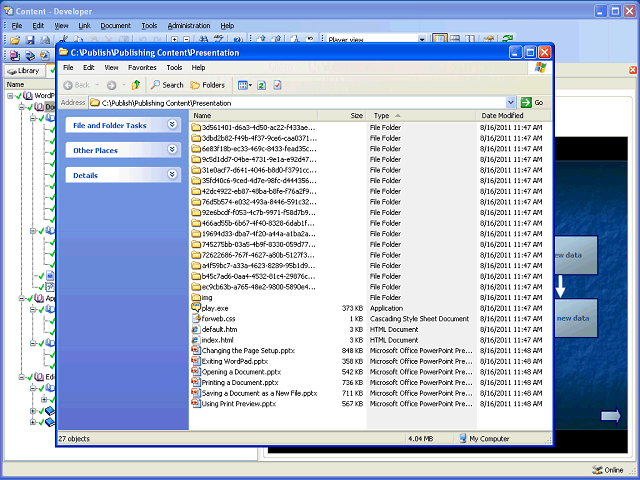This screenshot has width=640, height=480.
Task: Click the Exiting WordPad.pptx PowerPoint icon
Action: pos(196,361)
